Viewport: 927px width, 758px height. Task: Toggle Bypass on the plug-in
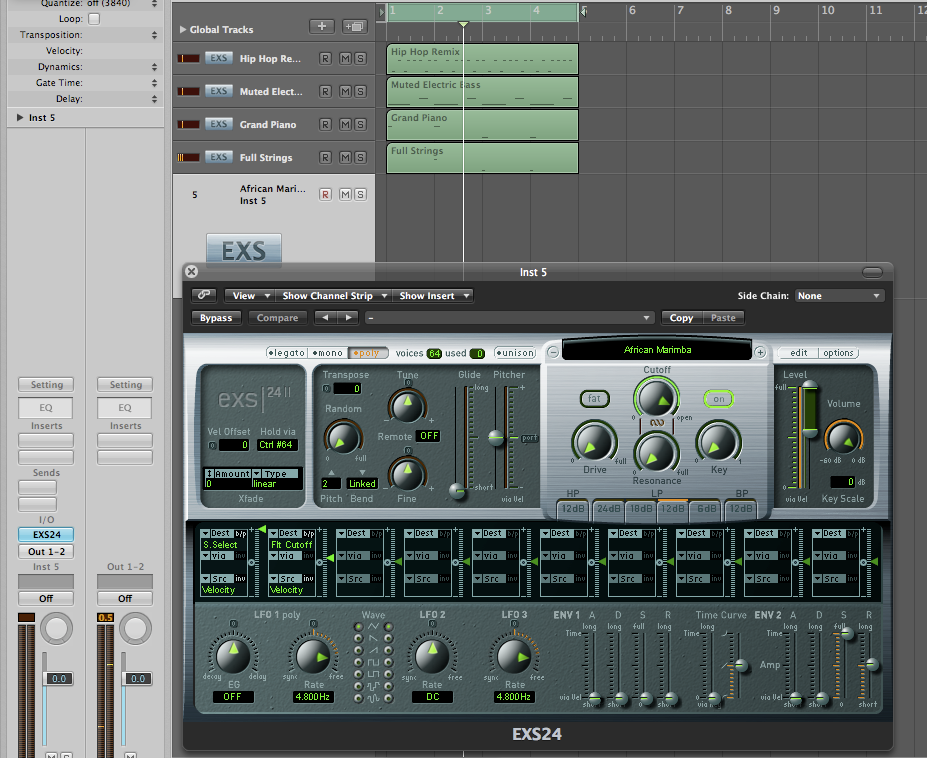pos(216,318)
